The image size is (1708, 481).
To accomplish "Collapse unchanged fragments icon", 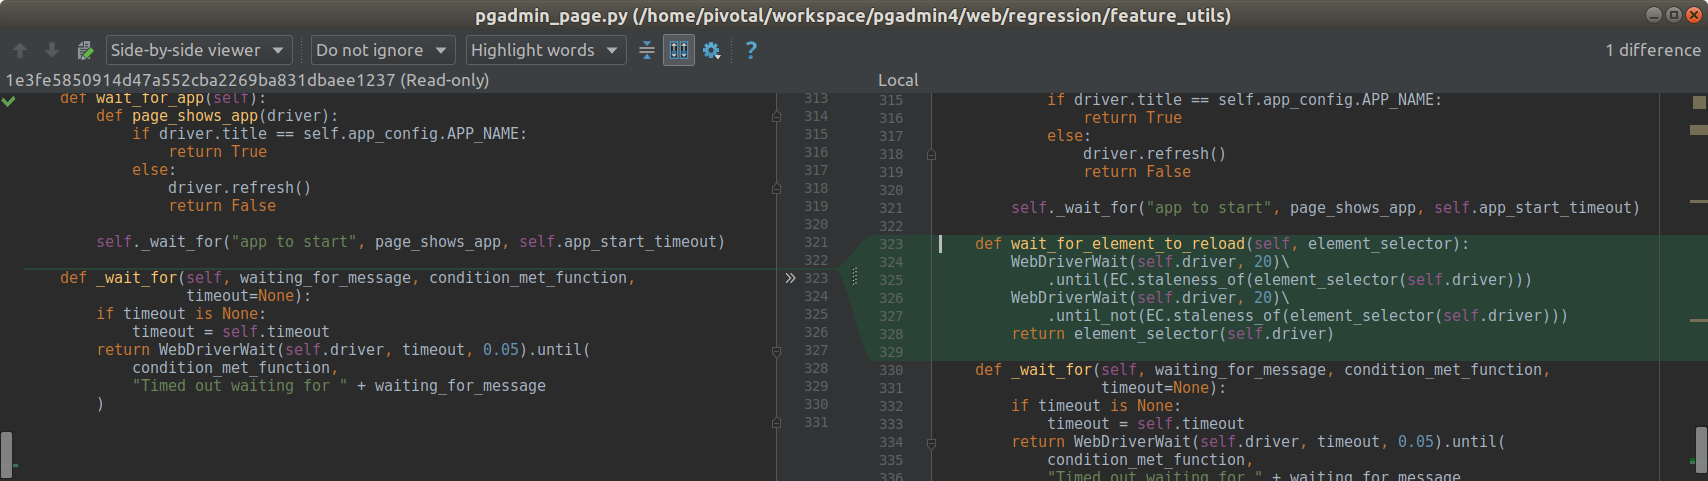I will (x=647, y=50).
